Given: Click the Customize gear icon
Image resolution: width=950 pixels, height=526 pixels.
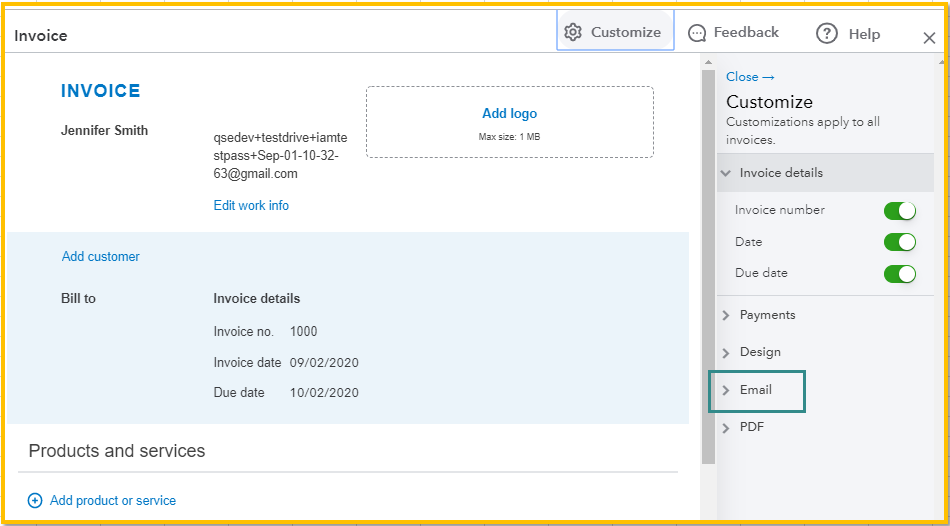Looking at the screenshot, I should (573, 32).
